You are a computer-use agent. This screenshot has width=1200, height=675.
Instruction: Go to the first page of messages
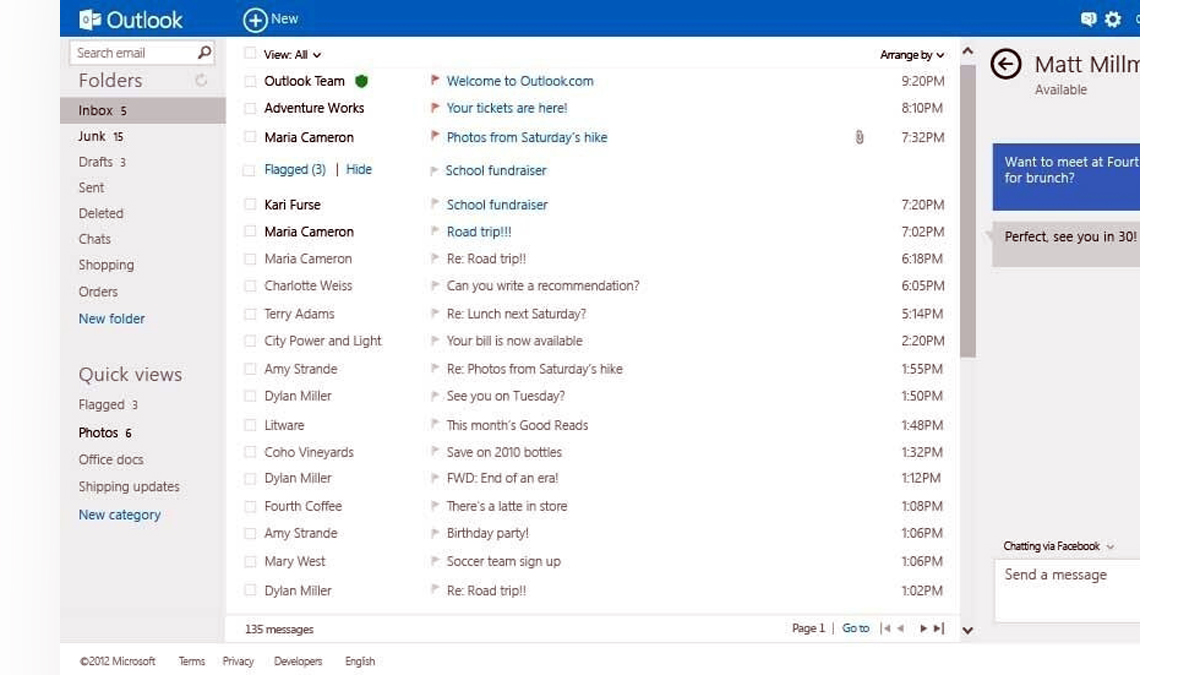point(884,628)
